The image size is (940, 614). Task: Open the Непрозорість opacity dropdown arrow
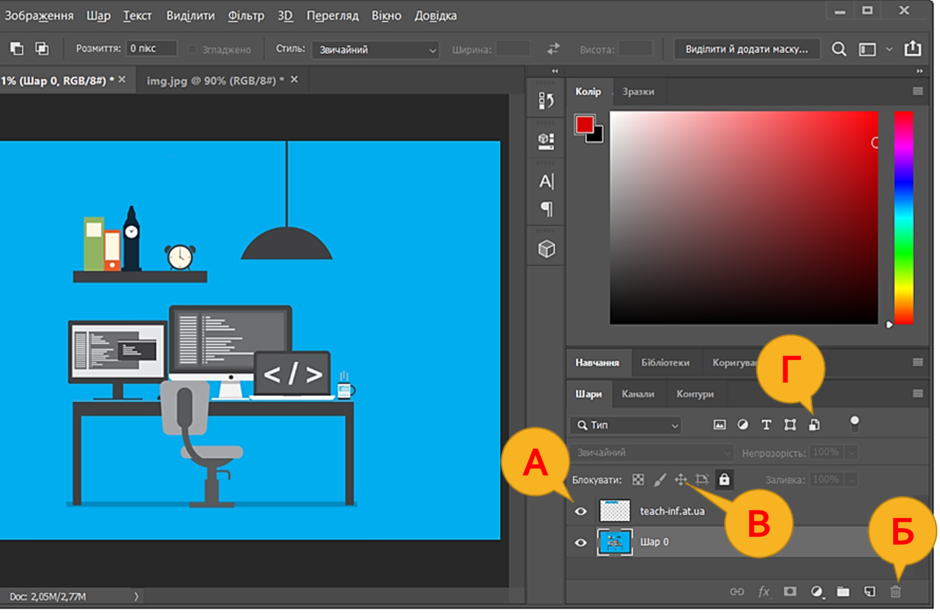coord(851,453)
